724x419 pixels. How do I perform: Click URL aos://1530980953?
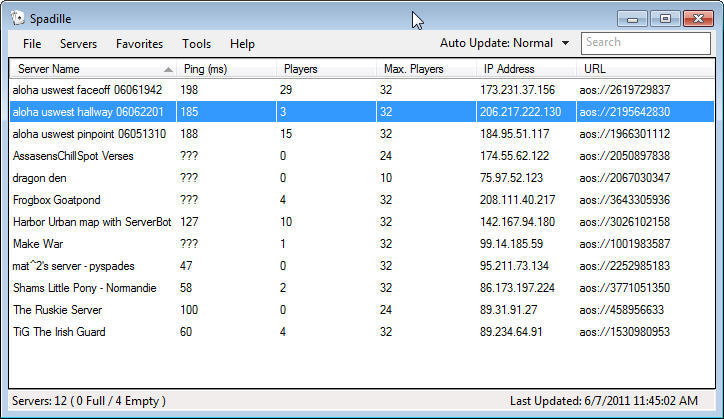(625, 332)
